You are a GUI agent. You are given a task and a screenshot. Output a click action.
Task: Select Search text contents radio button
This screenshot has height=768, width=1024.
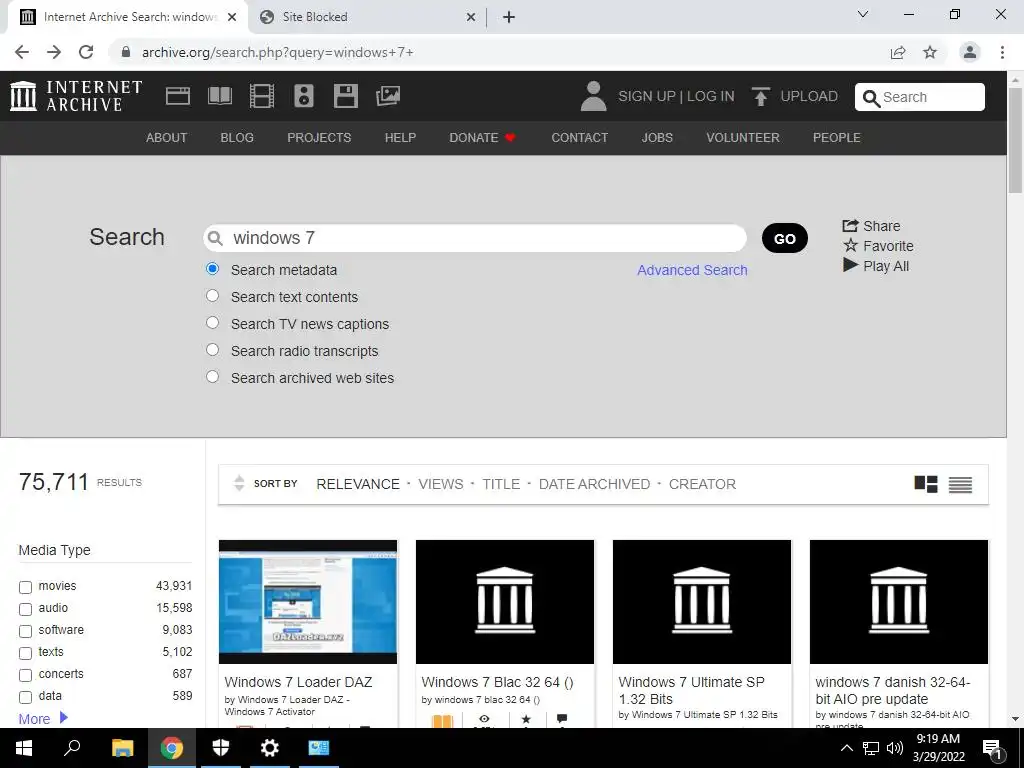[x=212, y=295]
